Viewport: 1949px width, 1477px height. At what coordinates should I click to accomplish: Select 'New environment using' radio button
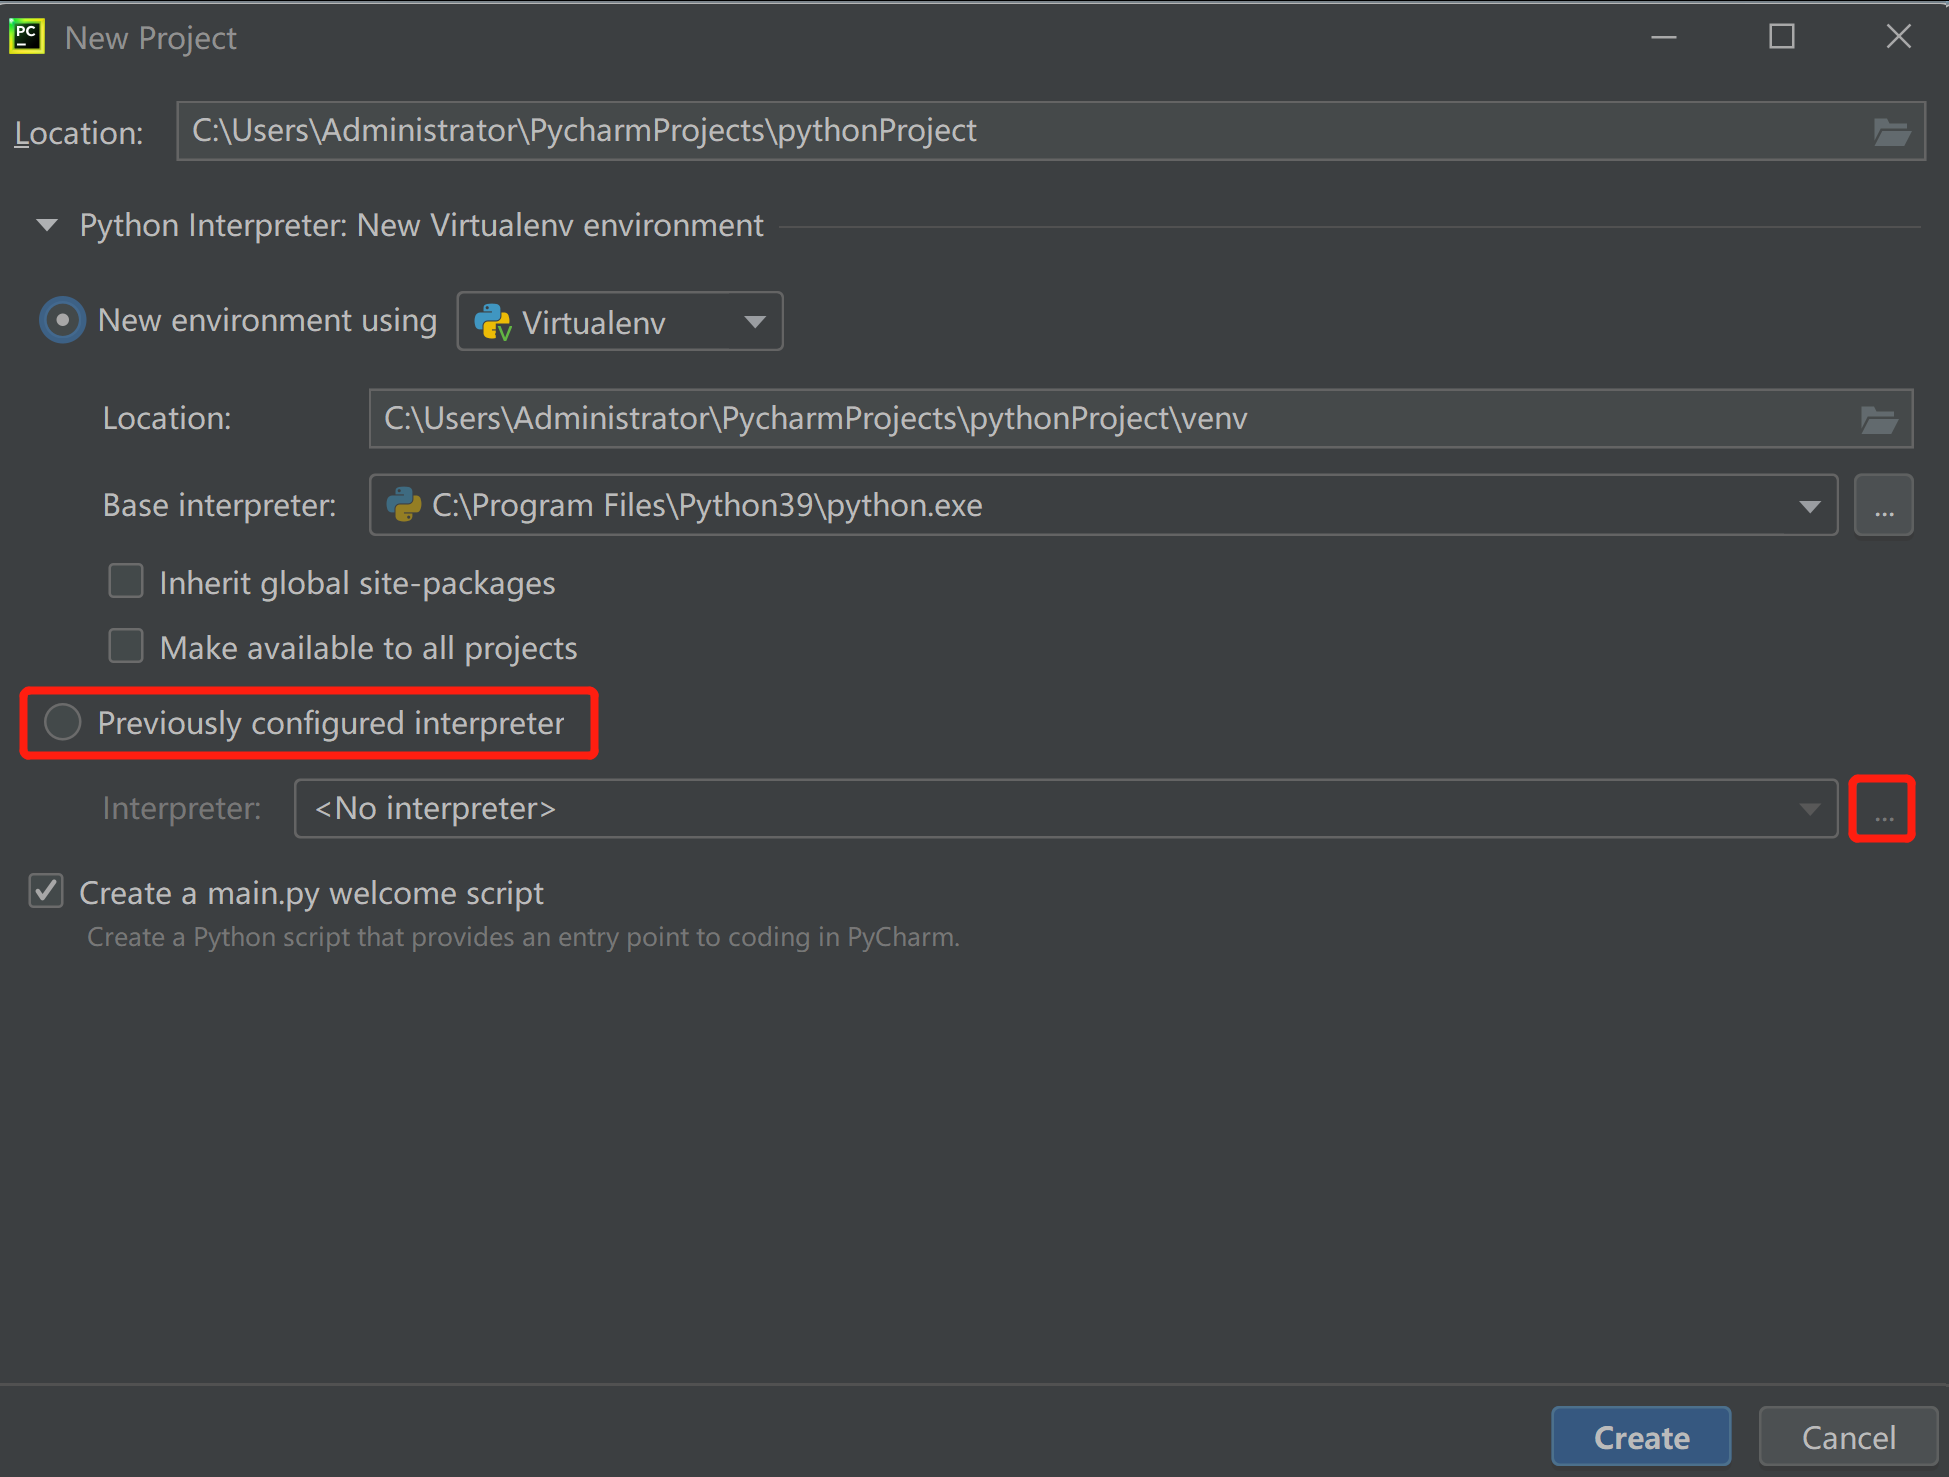(x=62, y=320)
